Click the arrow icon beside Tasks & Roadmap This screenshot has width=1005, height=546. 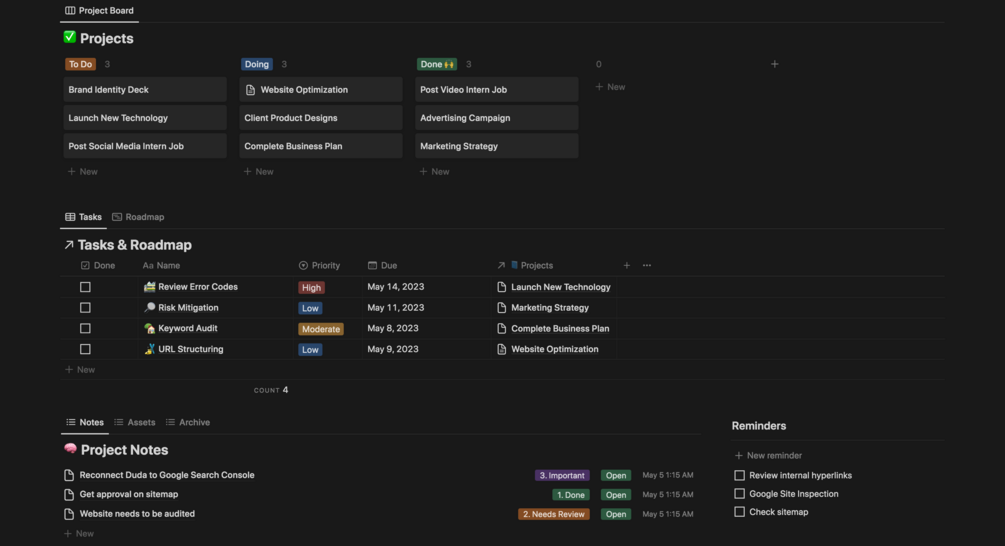[69, 245]
